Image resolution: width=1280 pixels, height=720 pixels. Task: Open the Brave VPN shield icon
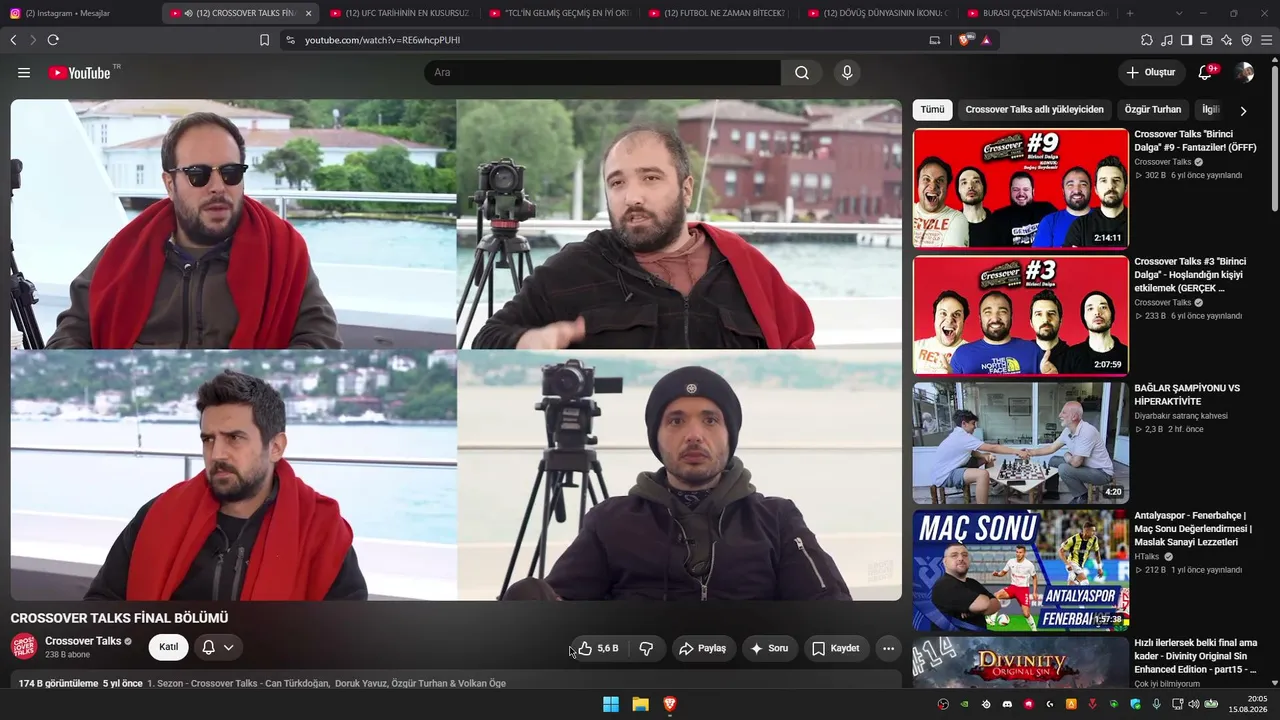1246,40
